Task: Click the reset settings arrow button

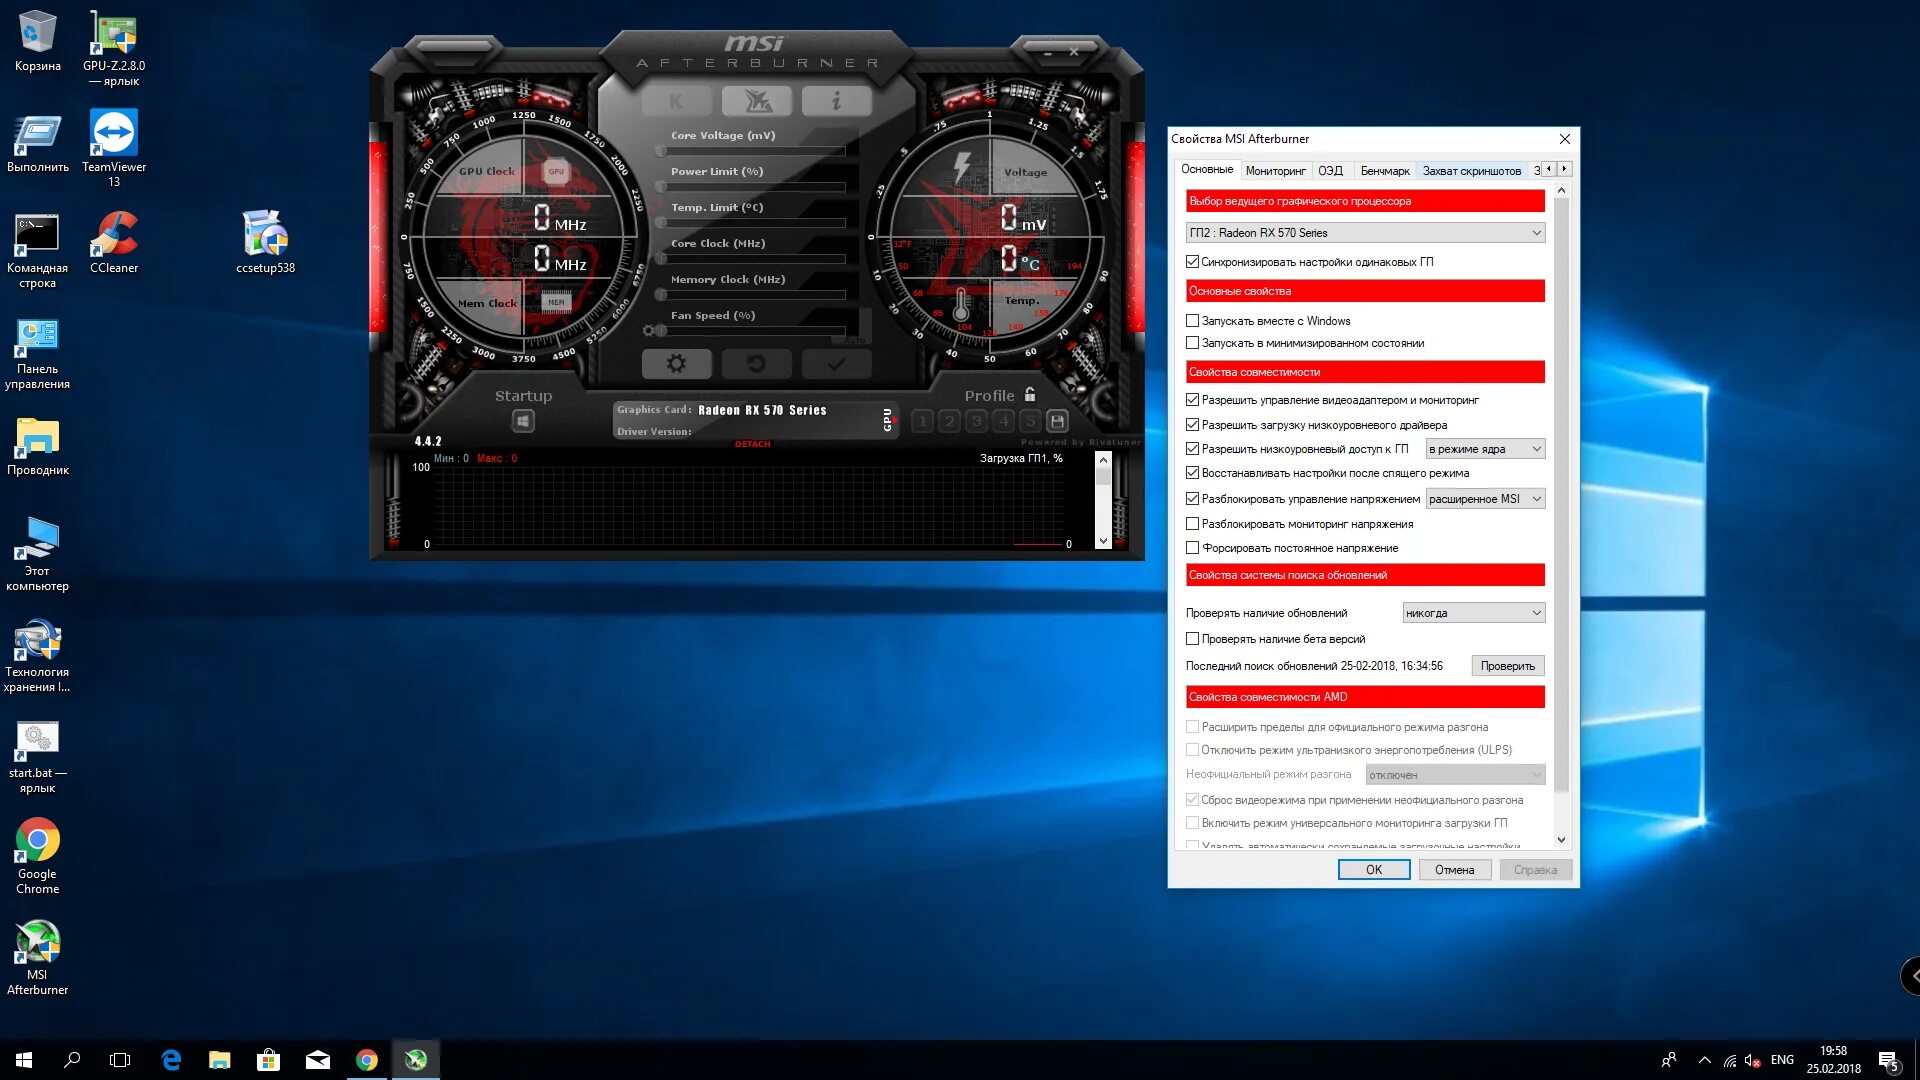Action: [x=756, y=364]
